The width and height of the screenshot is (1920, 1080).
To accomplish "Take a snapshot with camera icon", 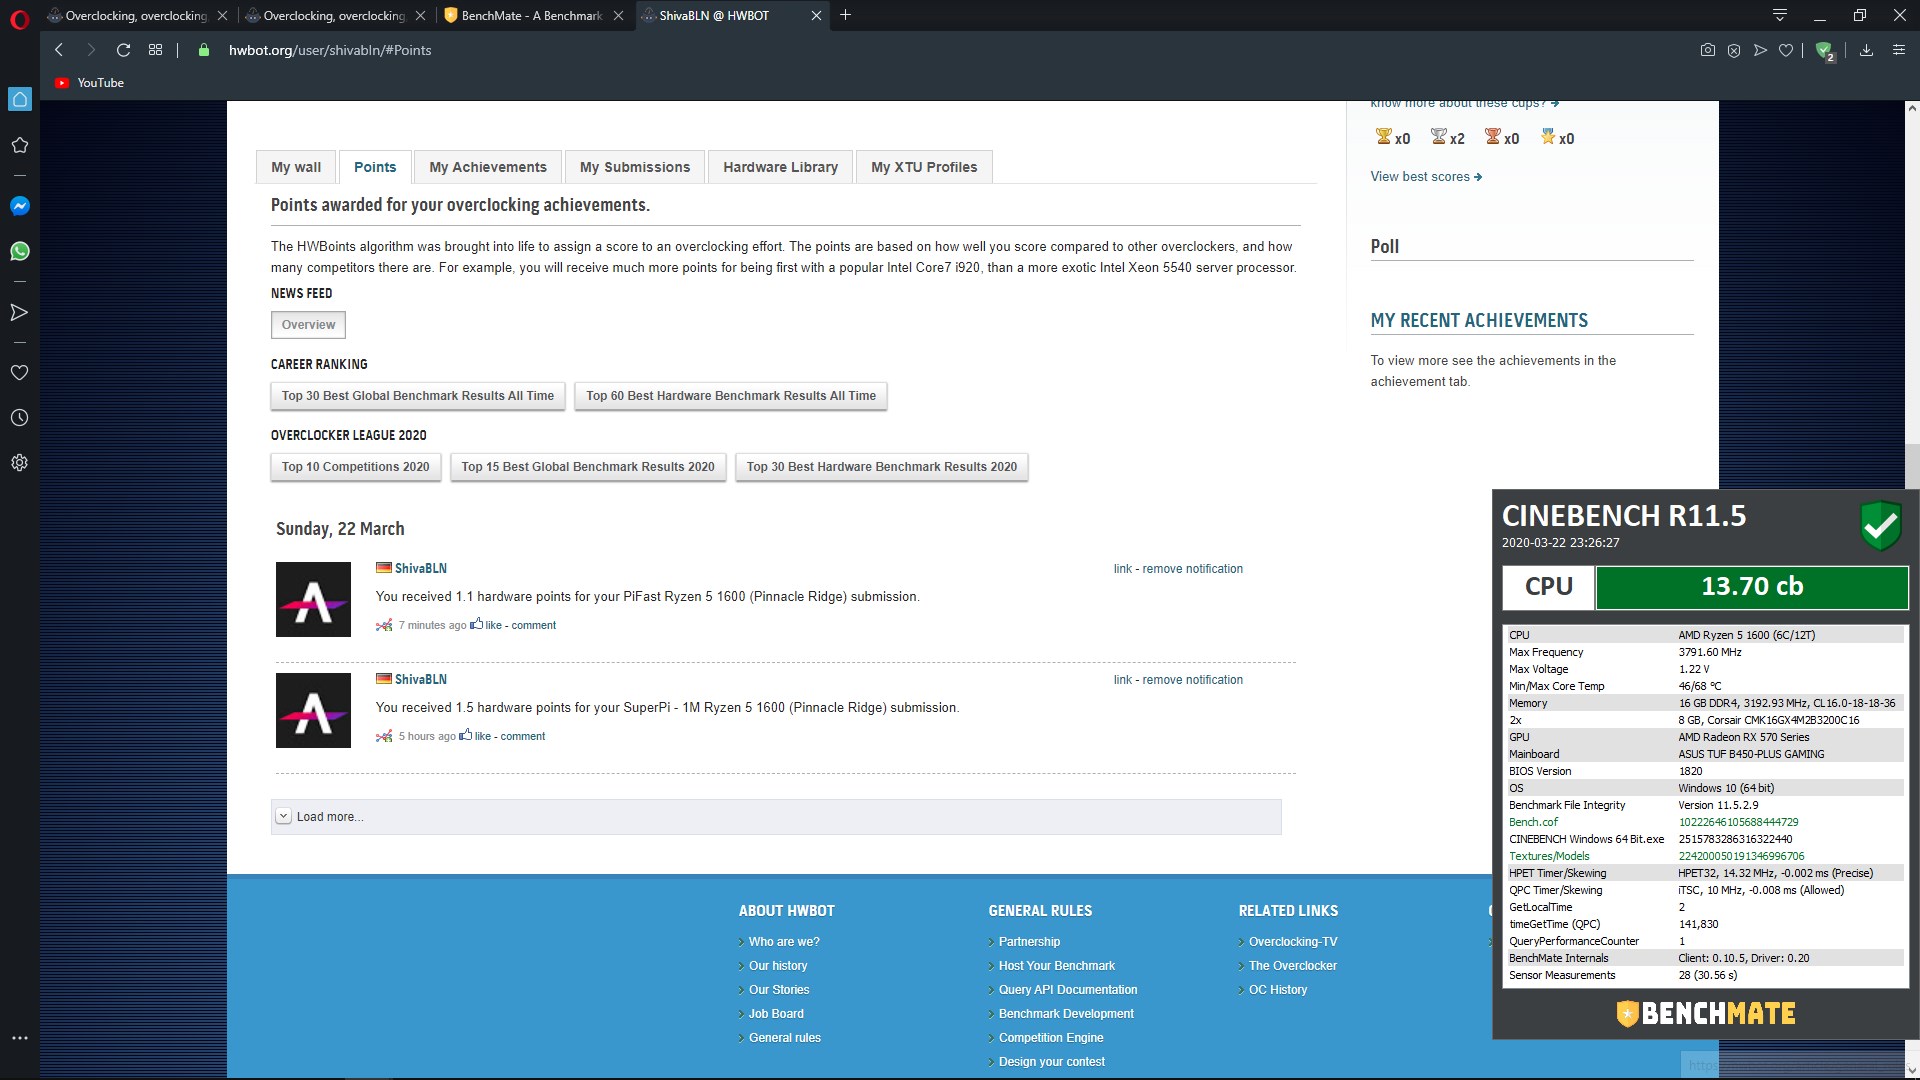I will (1708, 50).
